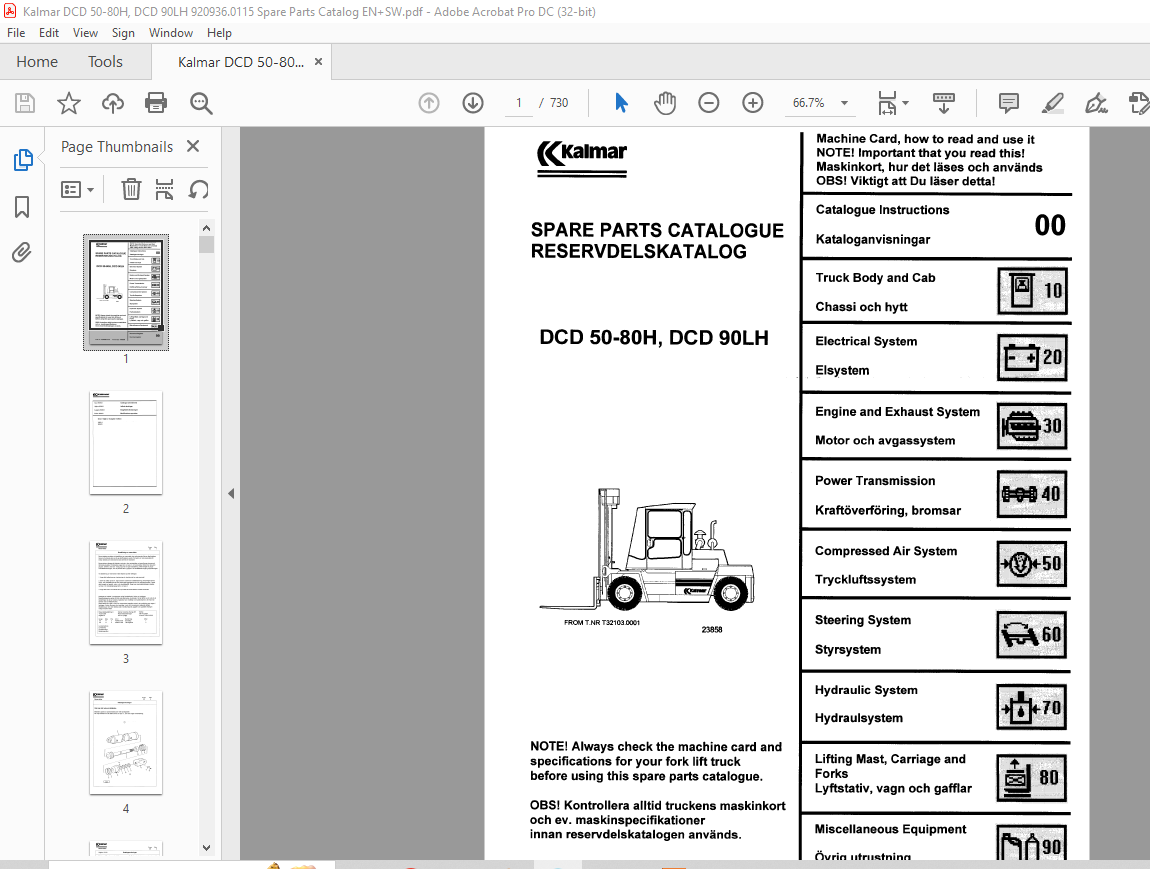Viewport: 1150px width, 869px height.
Task: Click the thumbnails panel scrollbar thumb
Action: point(207,244)
